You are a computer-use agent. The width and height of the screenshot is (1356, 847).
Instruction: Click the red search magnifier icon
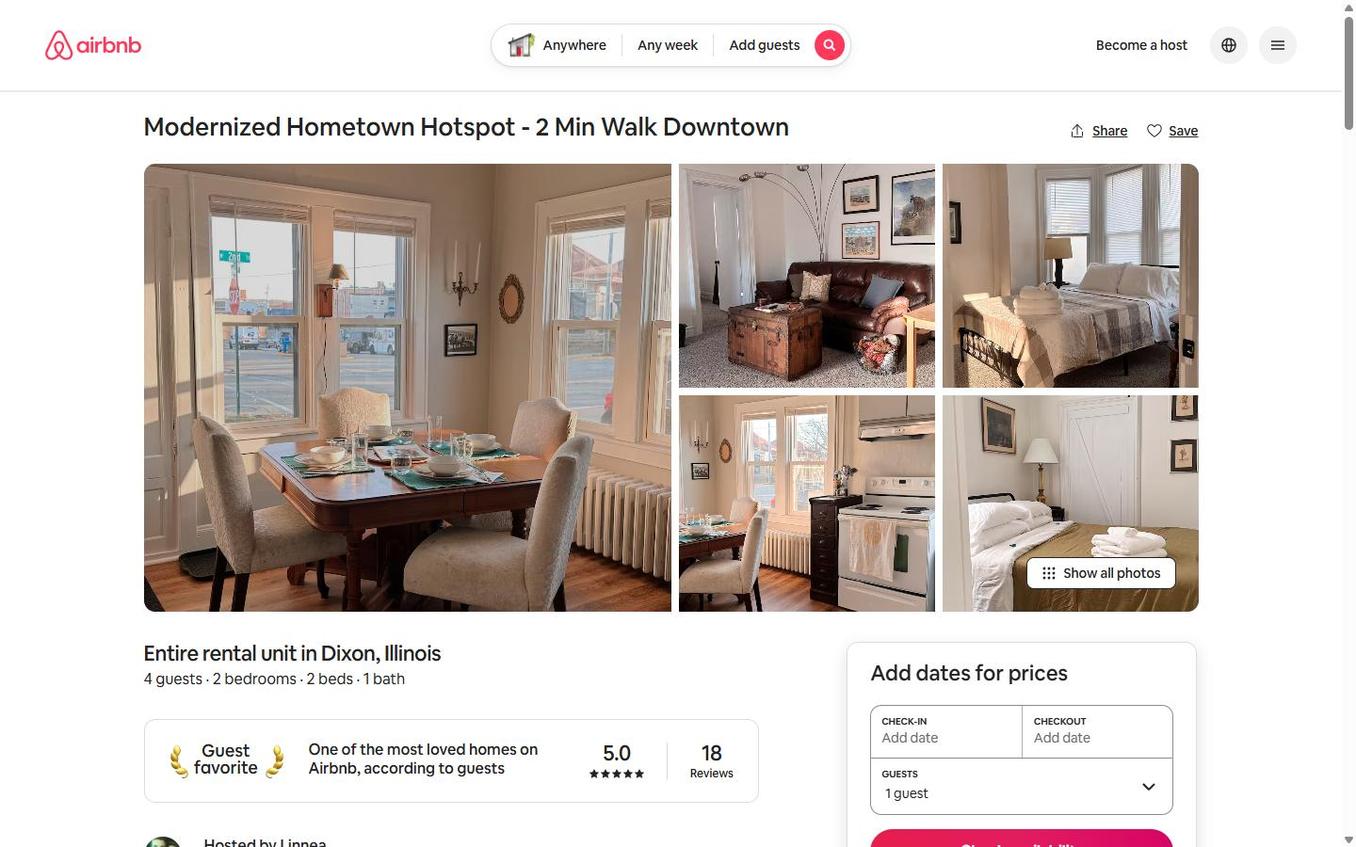coord(829,45)
